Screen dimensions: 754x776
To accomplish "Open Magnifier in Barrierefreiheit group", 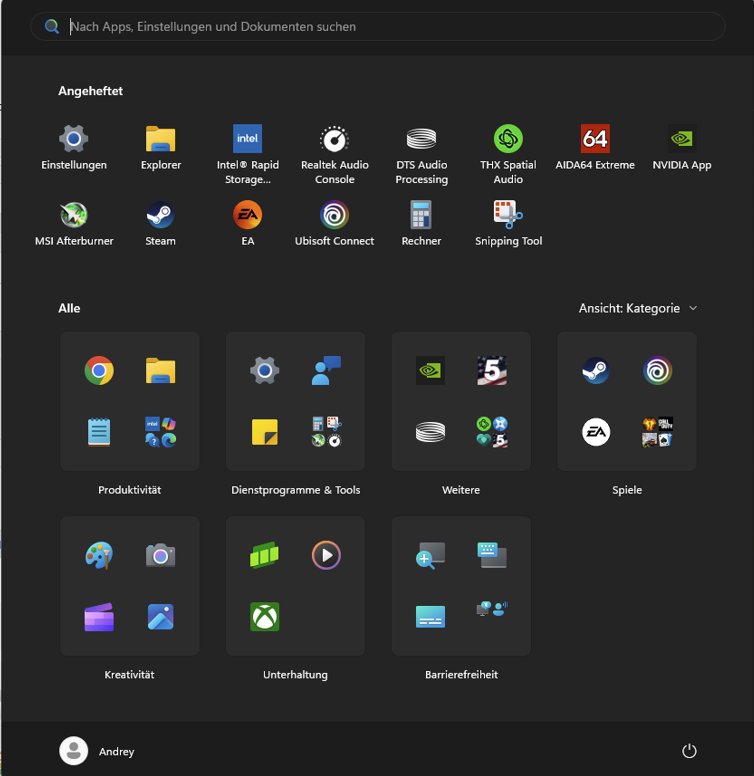I will coord(430,555).
